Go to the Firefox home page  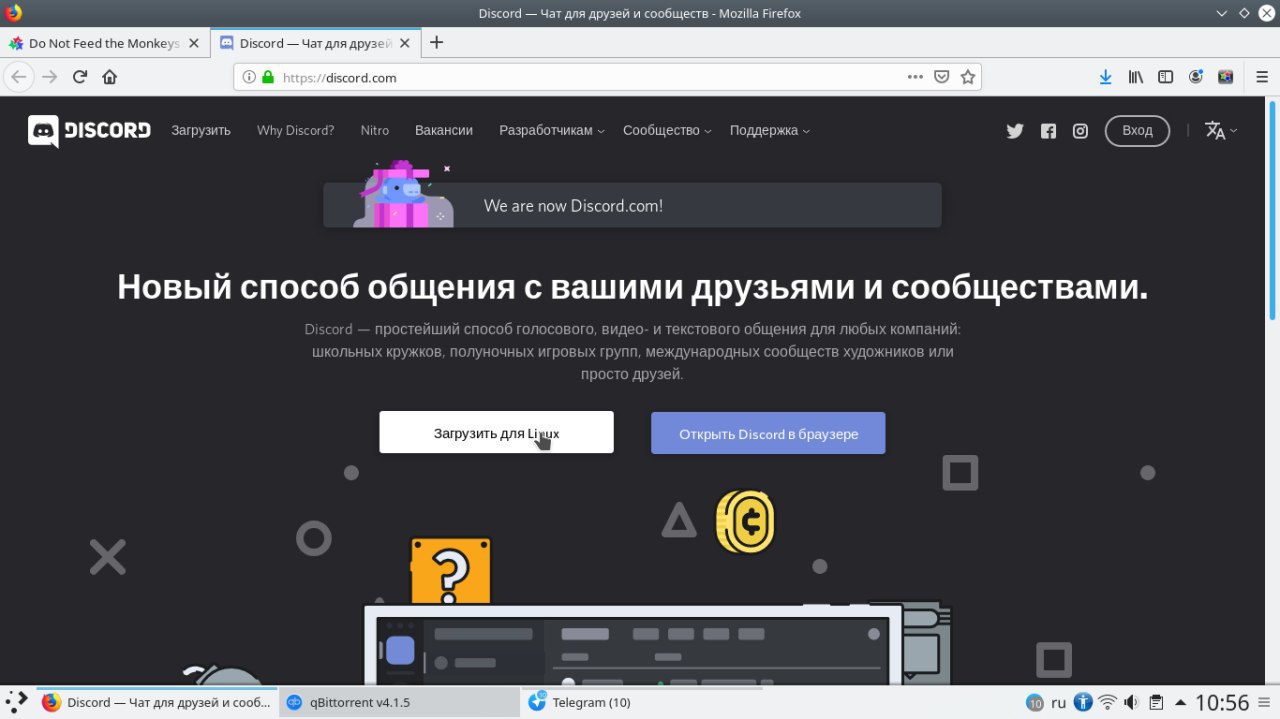pos(110,77)
